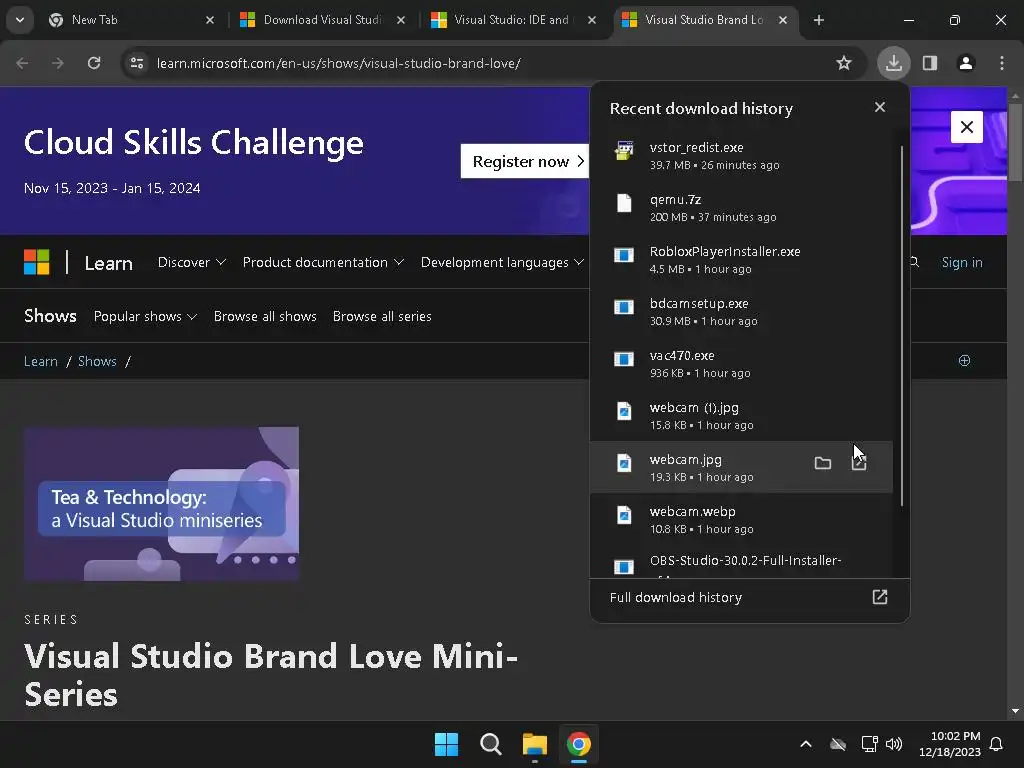Switch to Visual Studio: IDE tab
Screen dimensions: 1024x768
coord(513,20)
